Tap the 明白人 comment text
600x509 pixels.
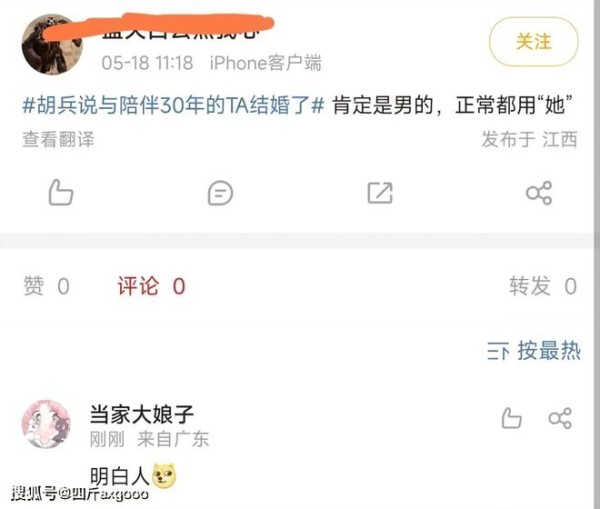pyautogui.click(x=119, y=476)
